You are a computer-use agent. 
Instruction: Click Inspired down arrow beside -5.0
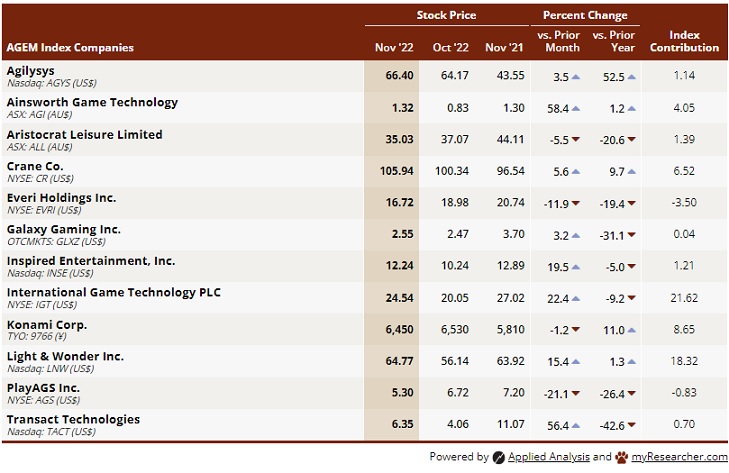pos(631,266)
